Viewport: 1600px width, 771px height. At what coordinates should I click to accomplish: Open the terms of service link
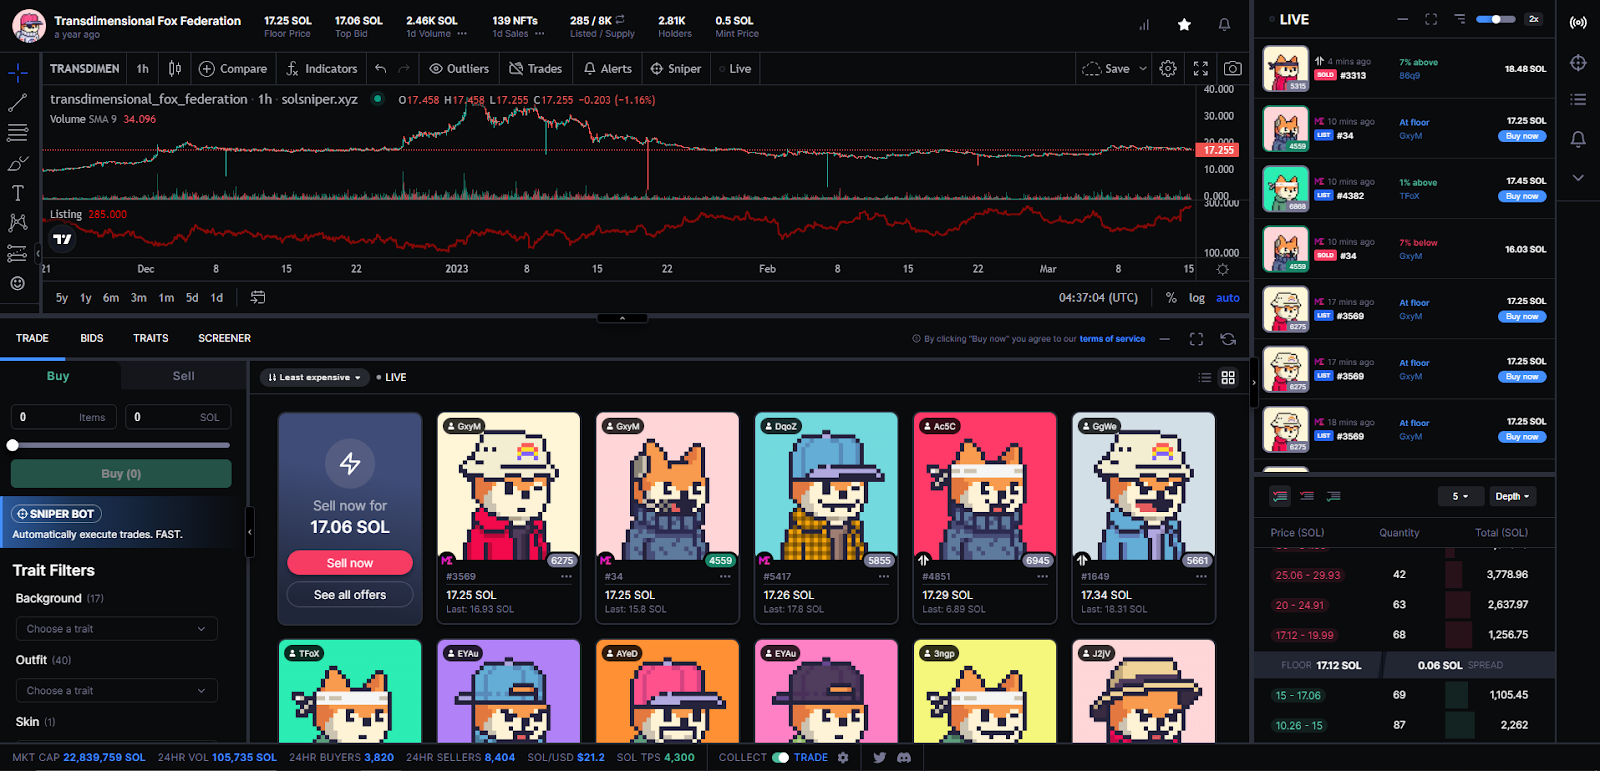tap(1112, 339)
